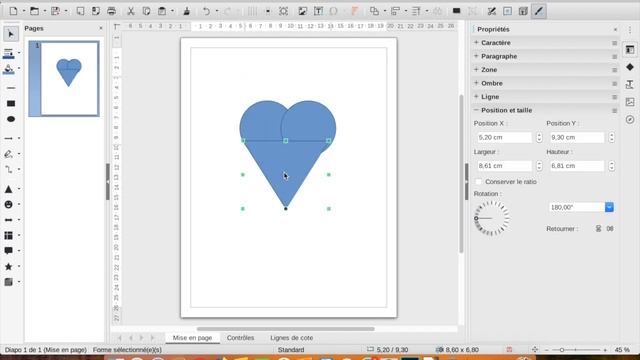Select the callout shapes tool
The width and height of the screenshot is (640, 360).
coord(8,251)
